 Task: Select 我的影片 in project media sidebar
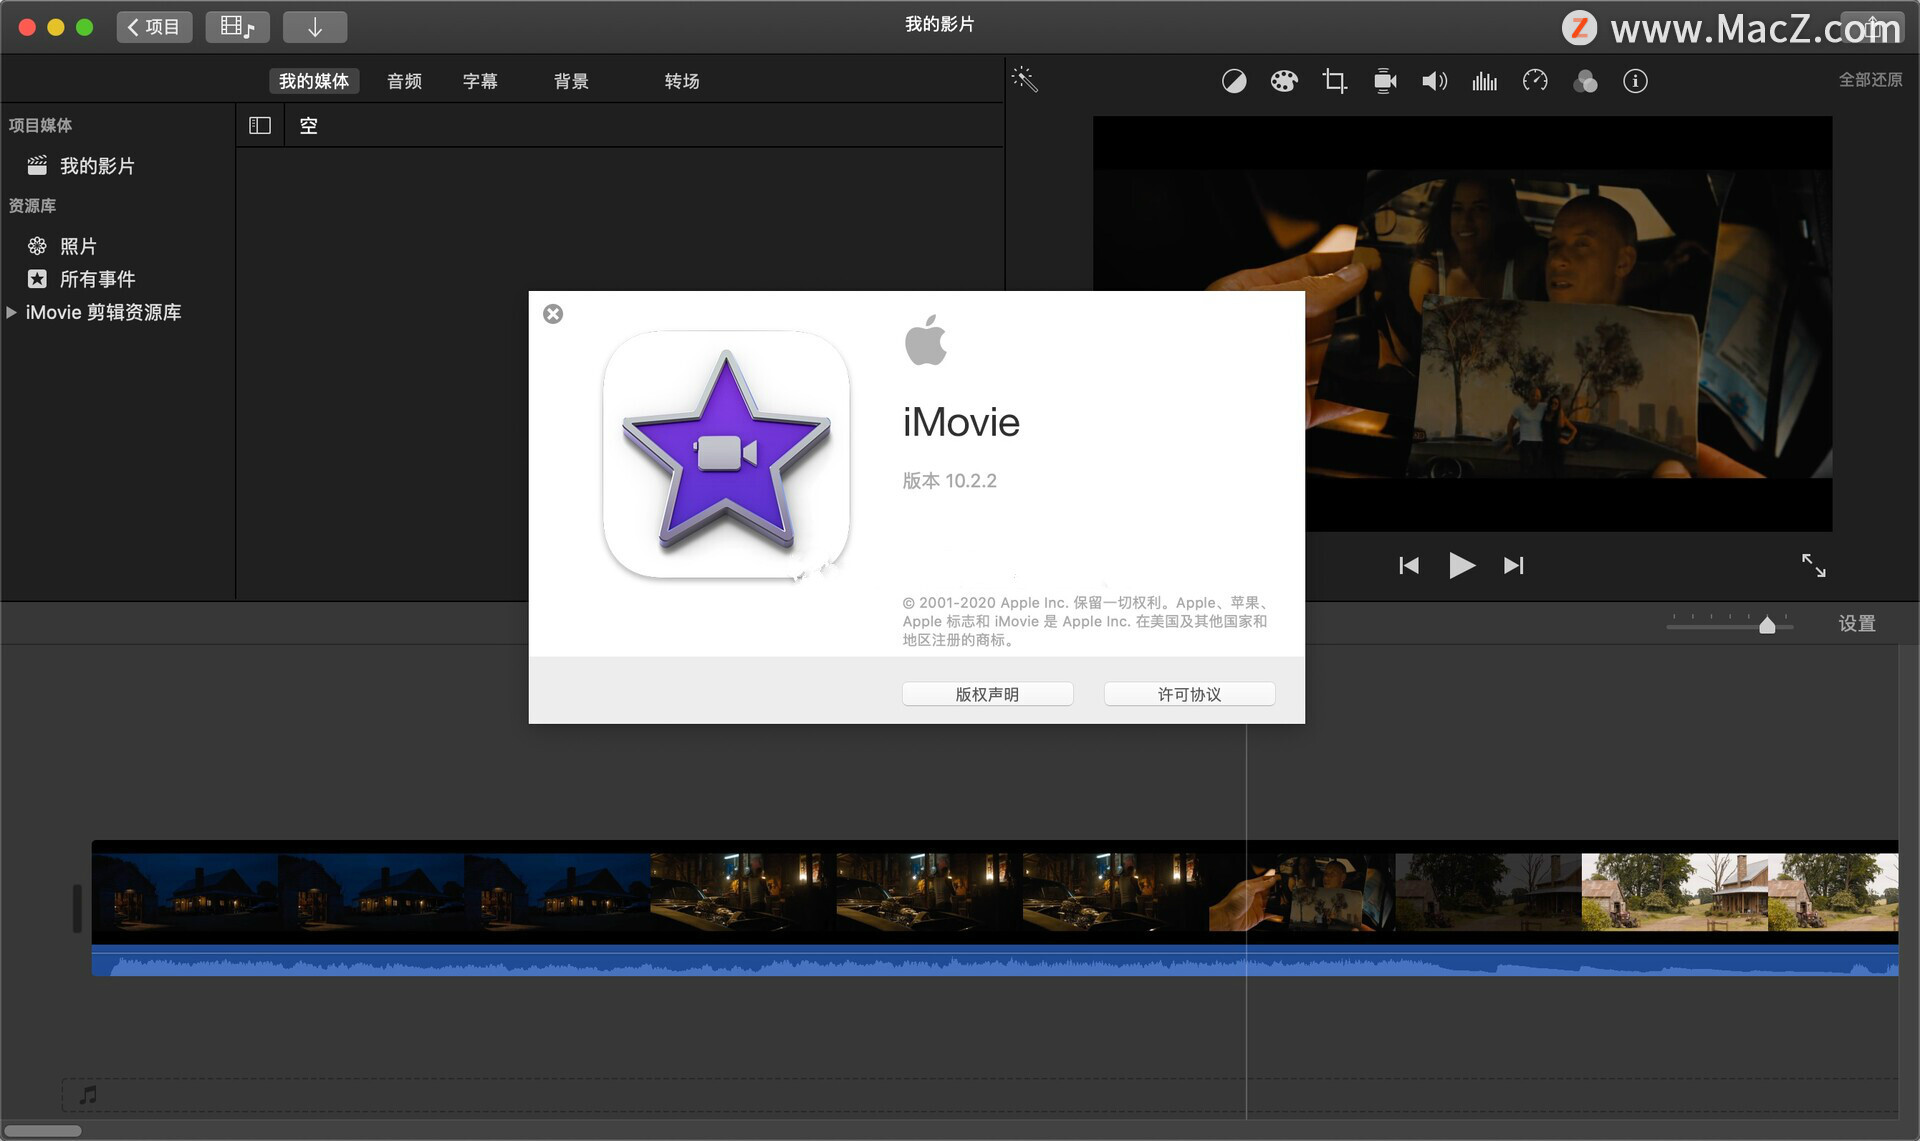point(97,166)
